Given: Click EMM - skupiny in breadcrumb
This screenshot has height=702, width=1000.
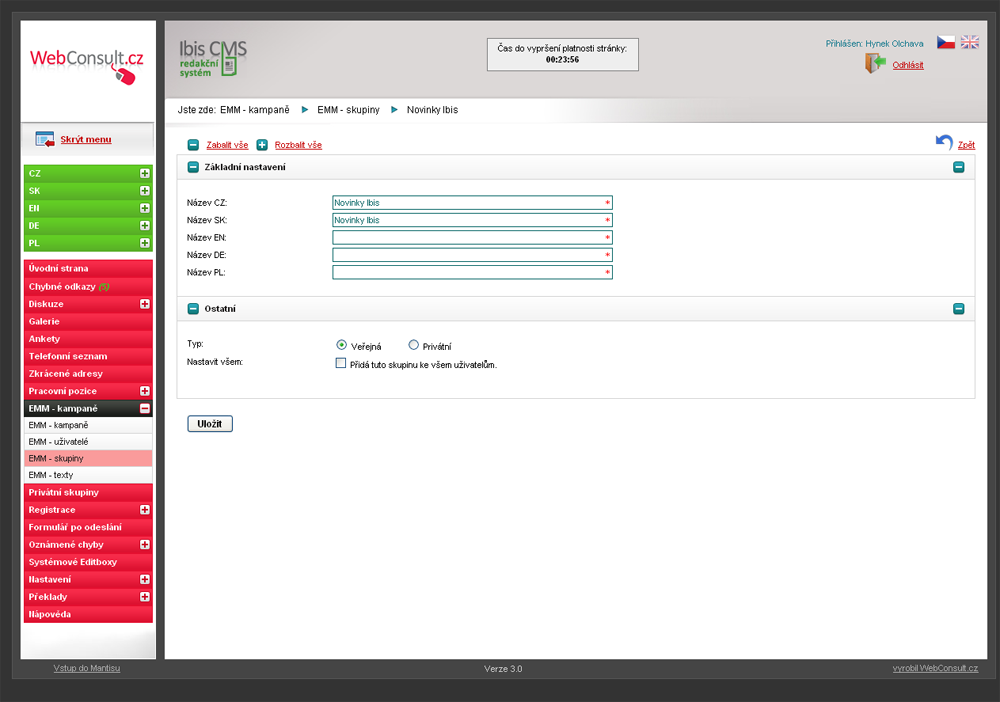Looking at the screenshot, I should coord(348,110).
